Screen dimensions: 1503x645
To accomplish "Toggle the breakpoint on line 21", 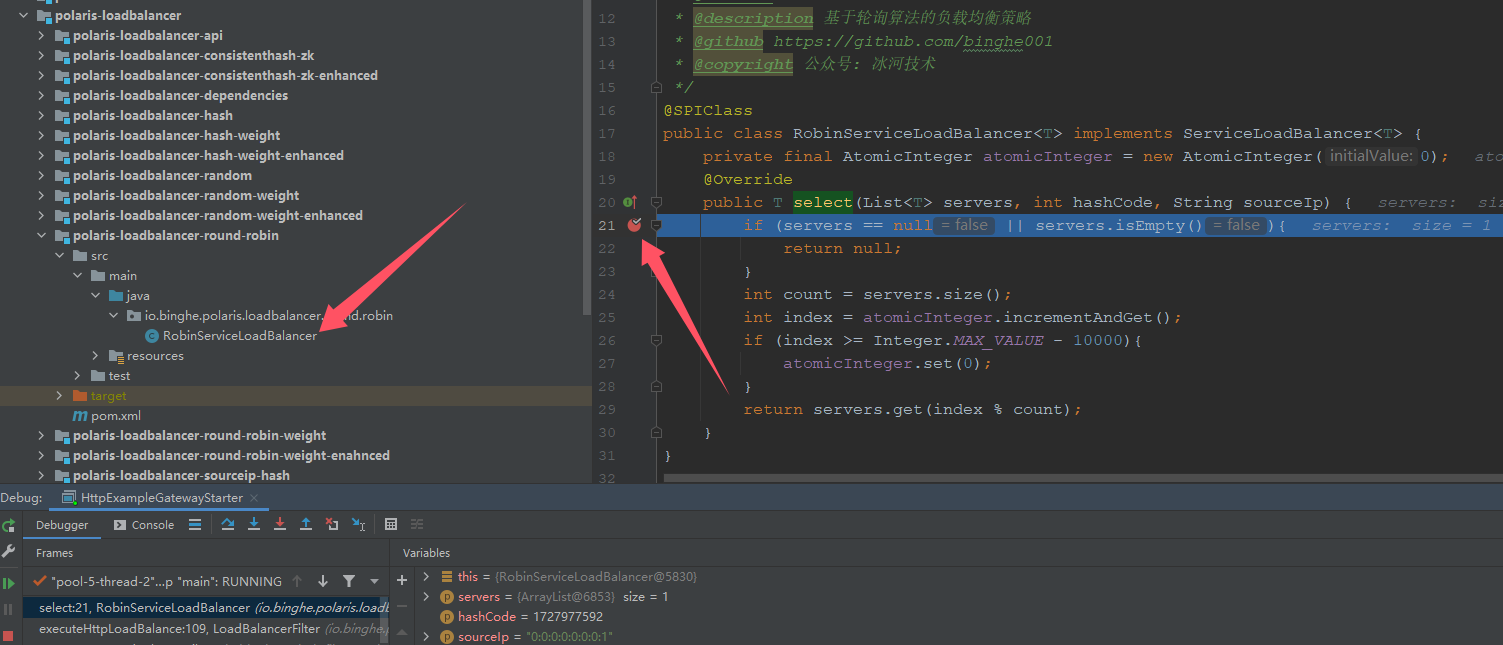I will click(634, 225).
